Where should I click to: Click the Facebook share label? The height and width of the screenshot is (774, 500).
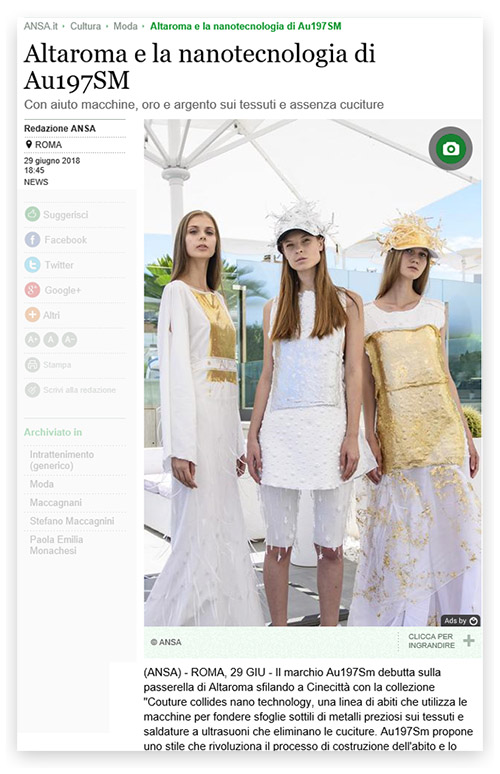66,240
